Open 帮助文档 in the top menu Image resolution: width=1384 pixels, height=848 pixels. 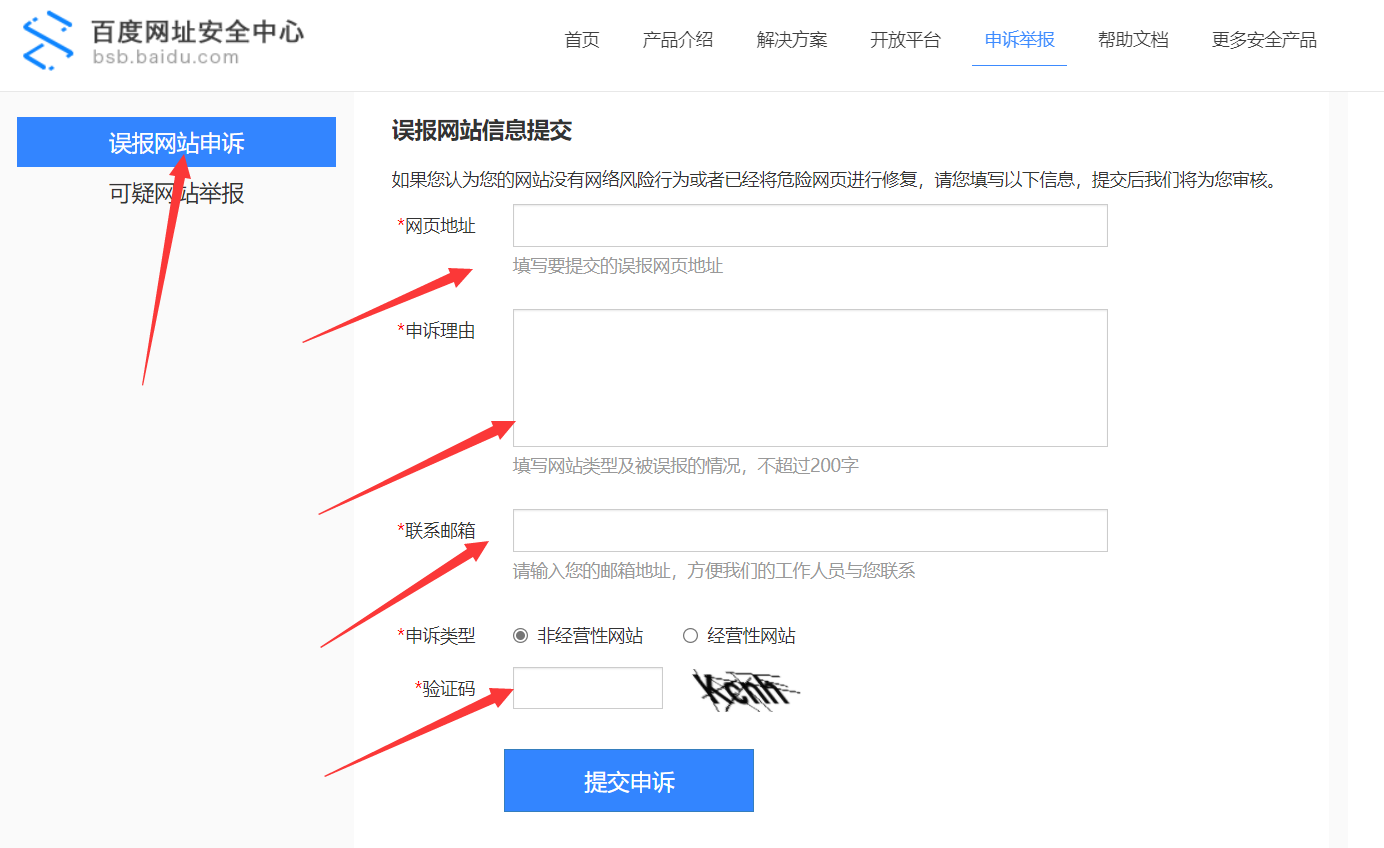click(1133, 40)
